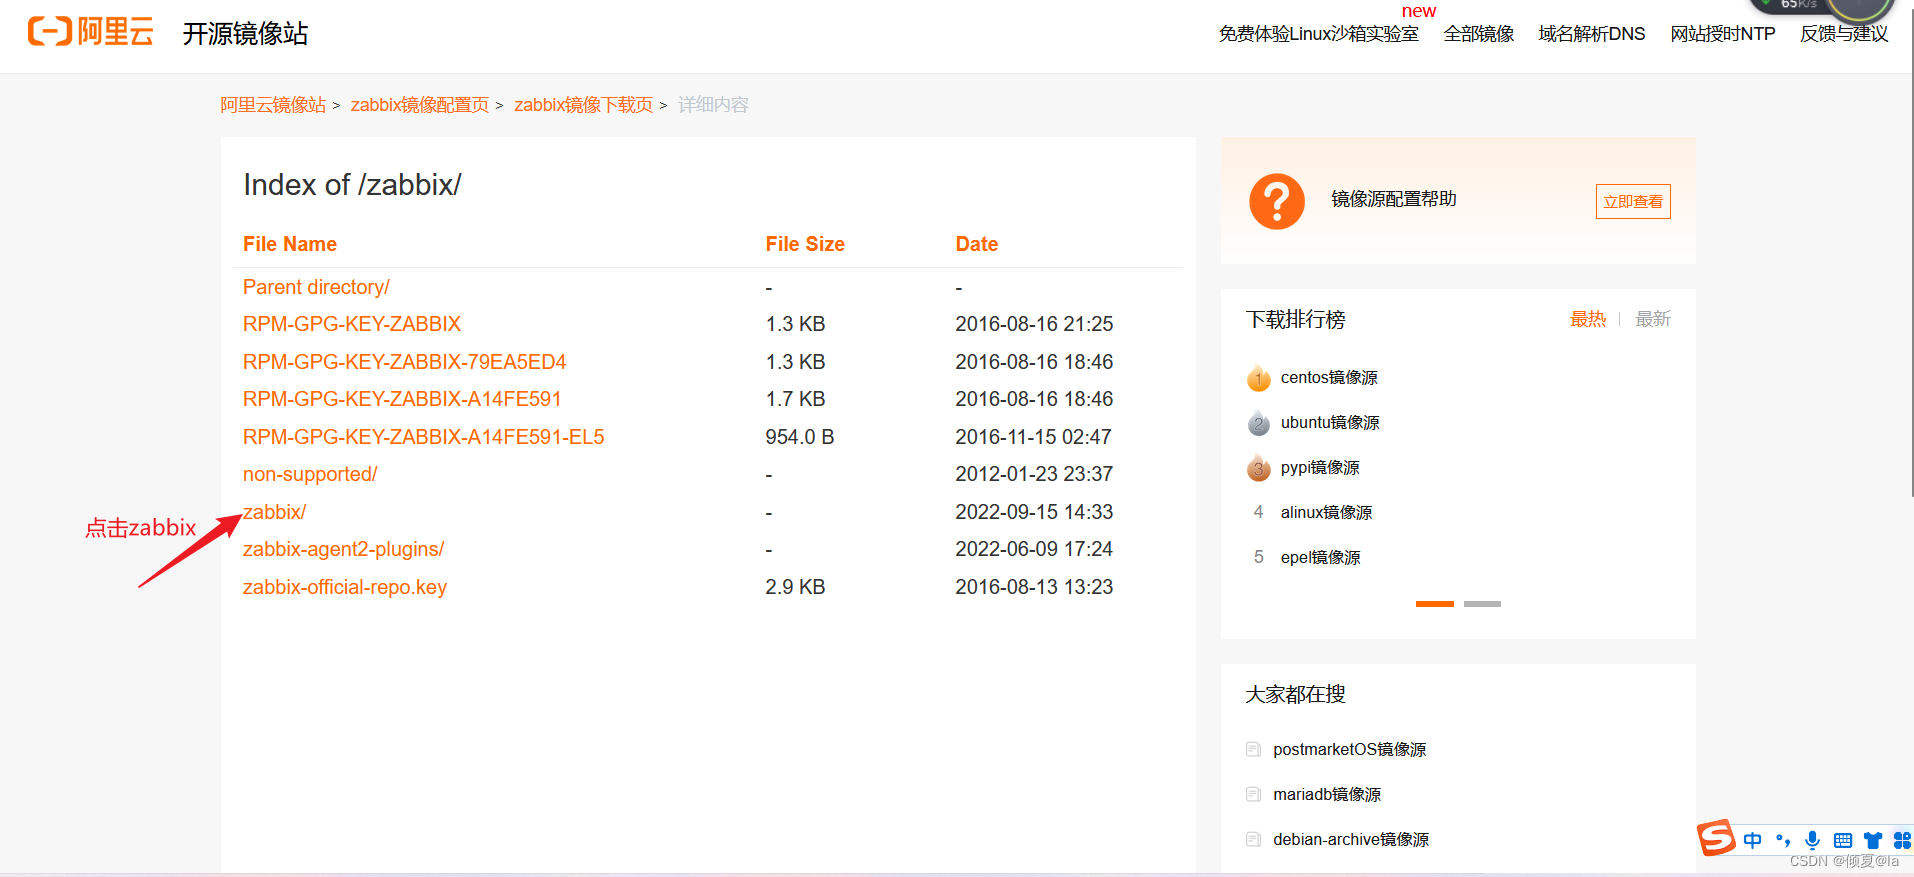Open the input method toolbox grid icon
This screenshot has width=1914, height=877.
1902,840
